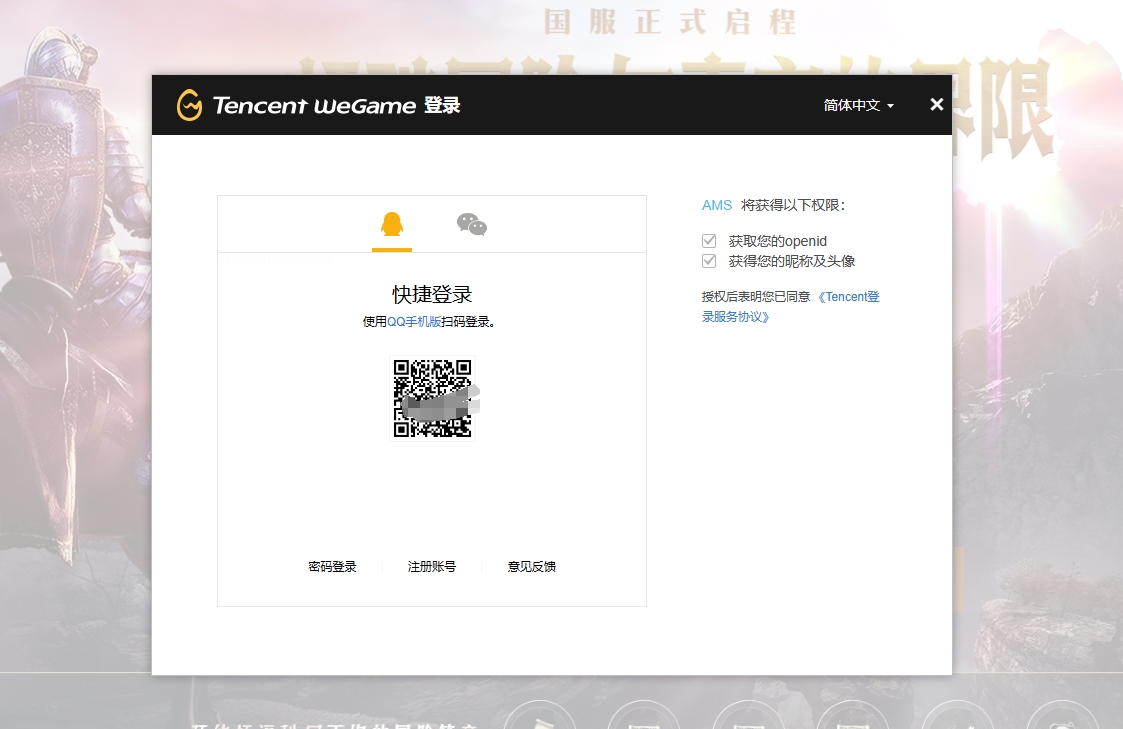This screenshot has height=729, width=1123.
Task: Open the AMS application link
Action: pos(717,205)
